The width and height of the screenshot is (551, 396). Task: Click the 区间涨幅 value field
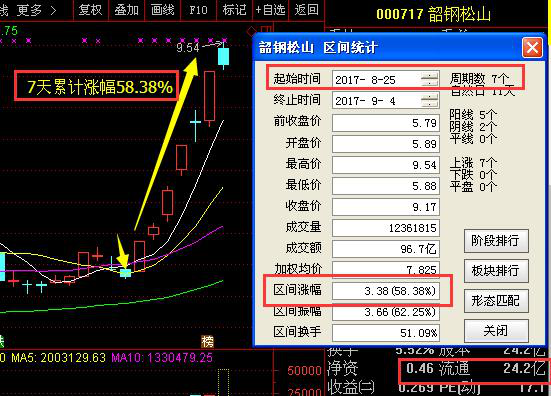pyautogui.click(x=386, y=291)
